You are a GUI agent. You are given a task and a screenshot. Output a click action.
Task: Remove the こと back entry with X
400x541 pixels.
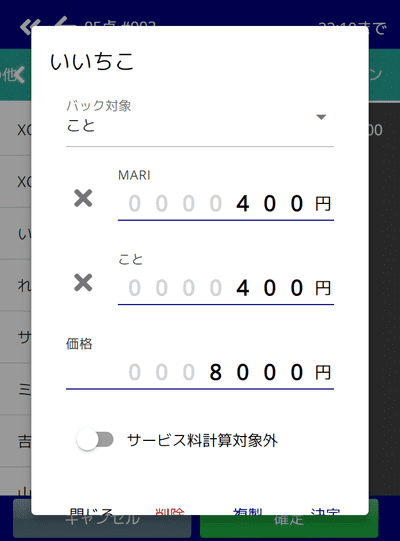pyautogui.click(x=83, y=283)
